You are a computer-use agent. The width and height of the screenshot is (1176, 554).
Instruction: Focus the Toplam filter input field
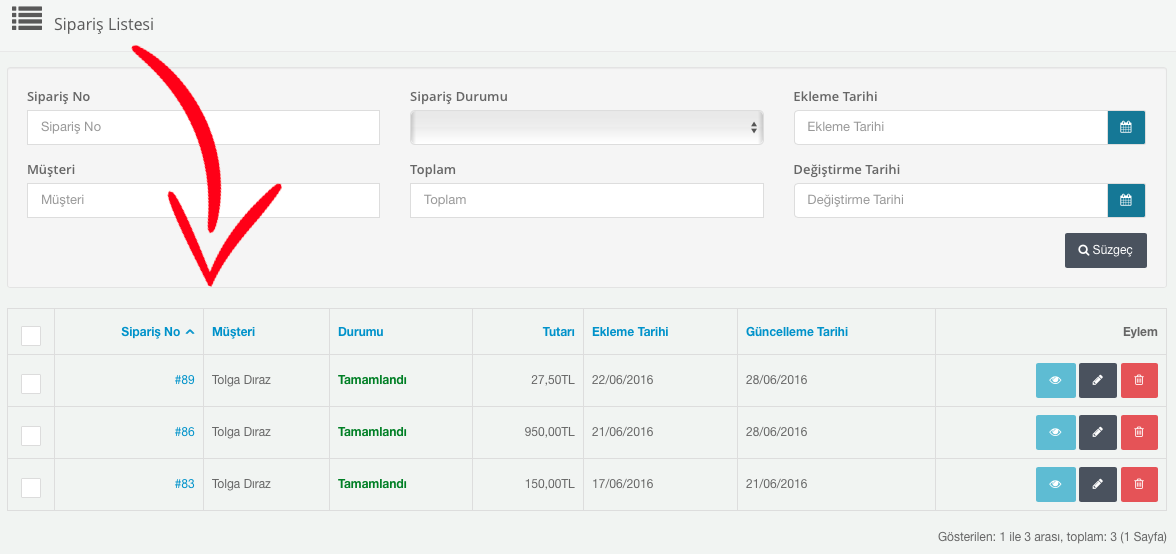[x=586, y=200]
